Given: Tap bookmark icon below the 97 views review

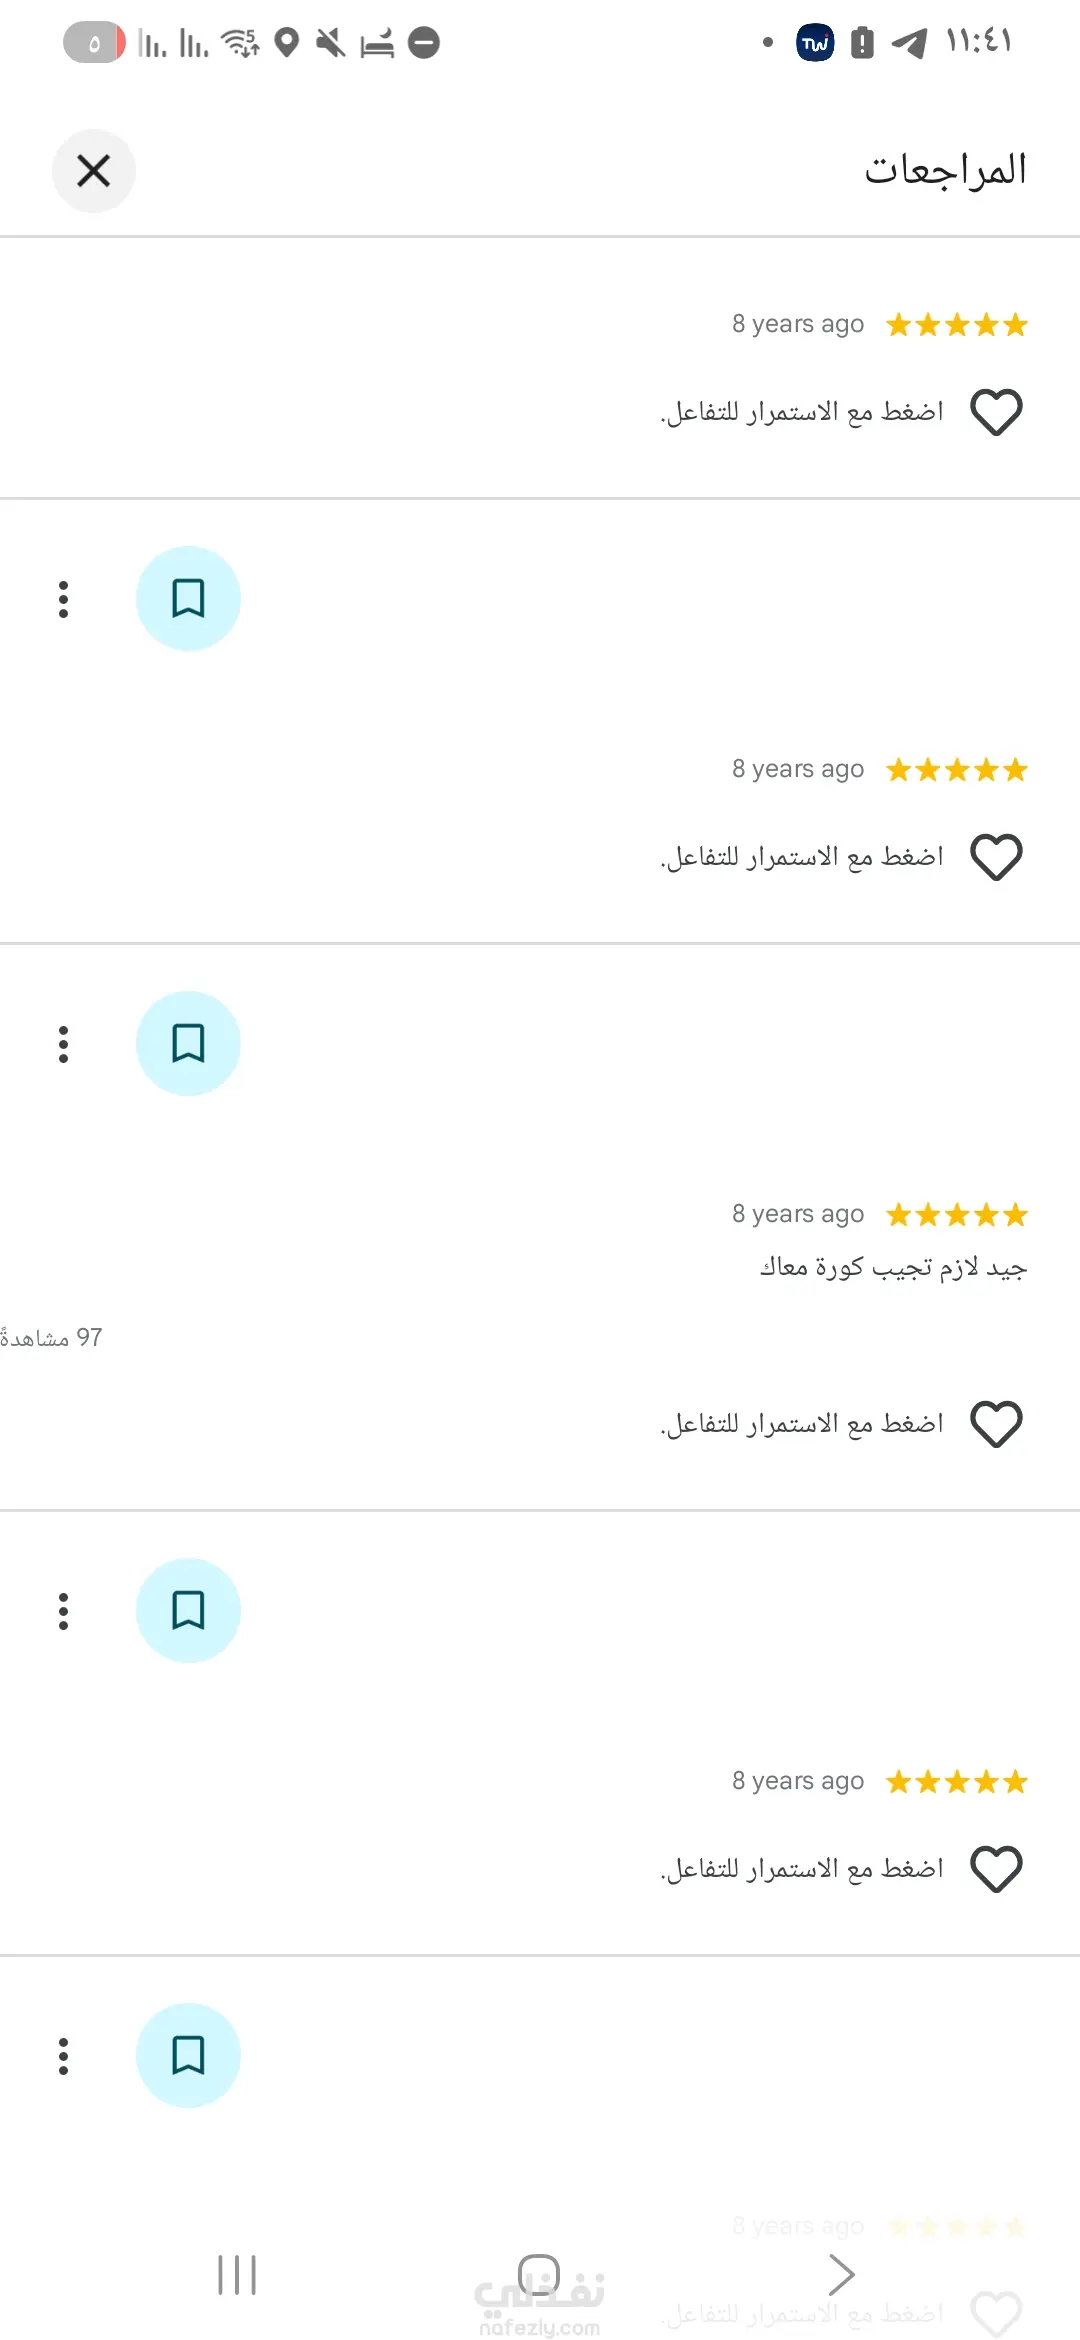Looking at the screenshot, I should click(188, 1611).
